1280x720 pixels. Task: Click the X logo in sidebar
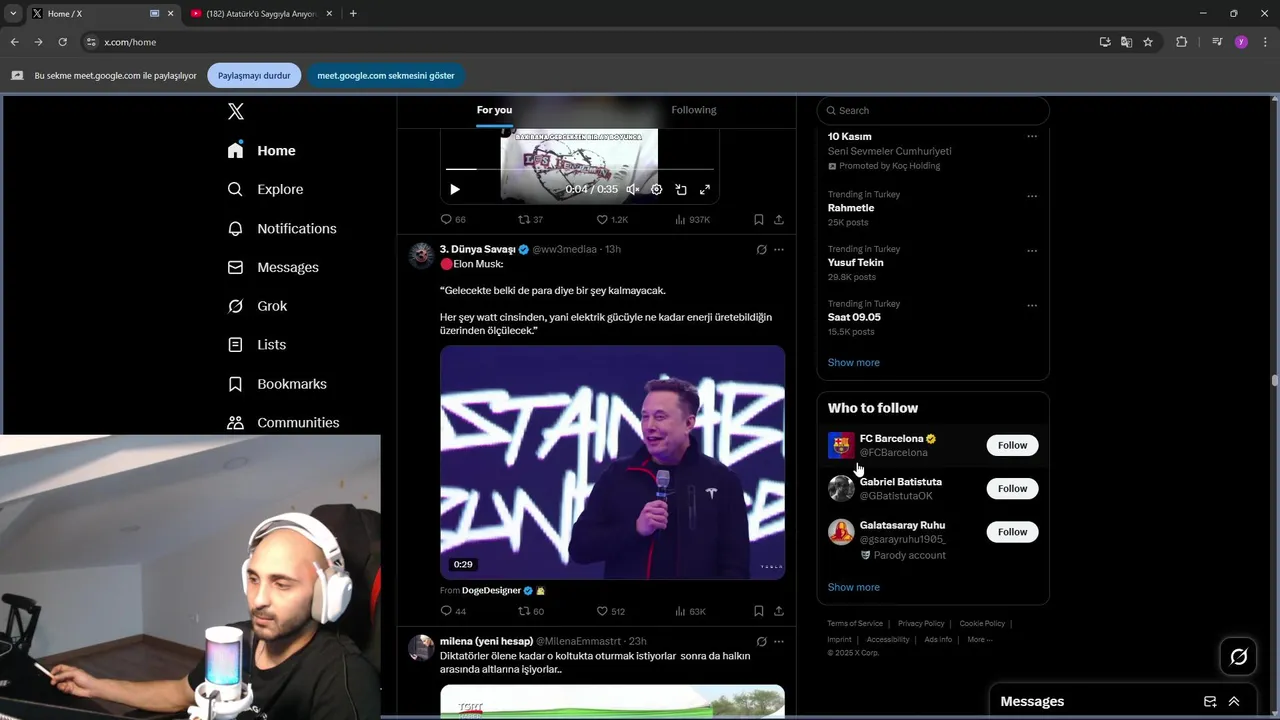(x=236, y=111)
